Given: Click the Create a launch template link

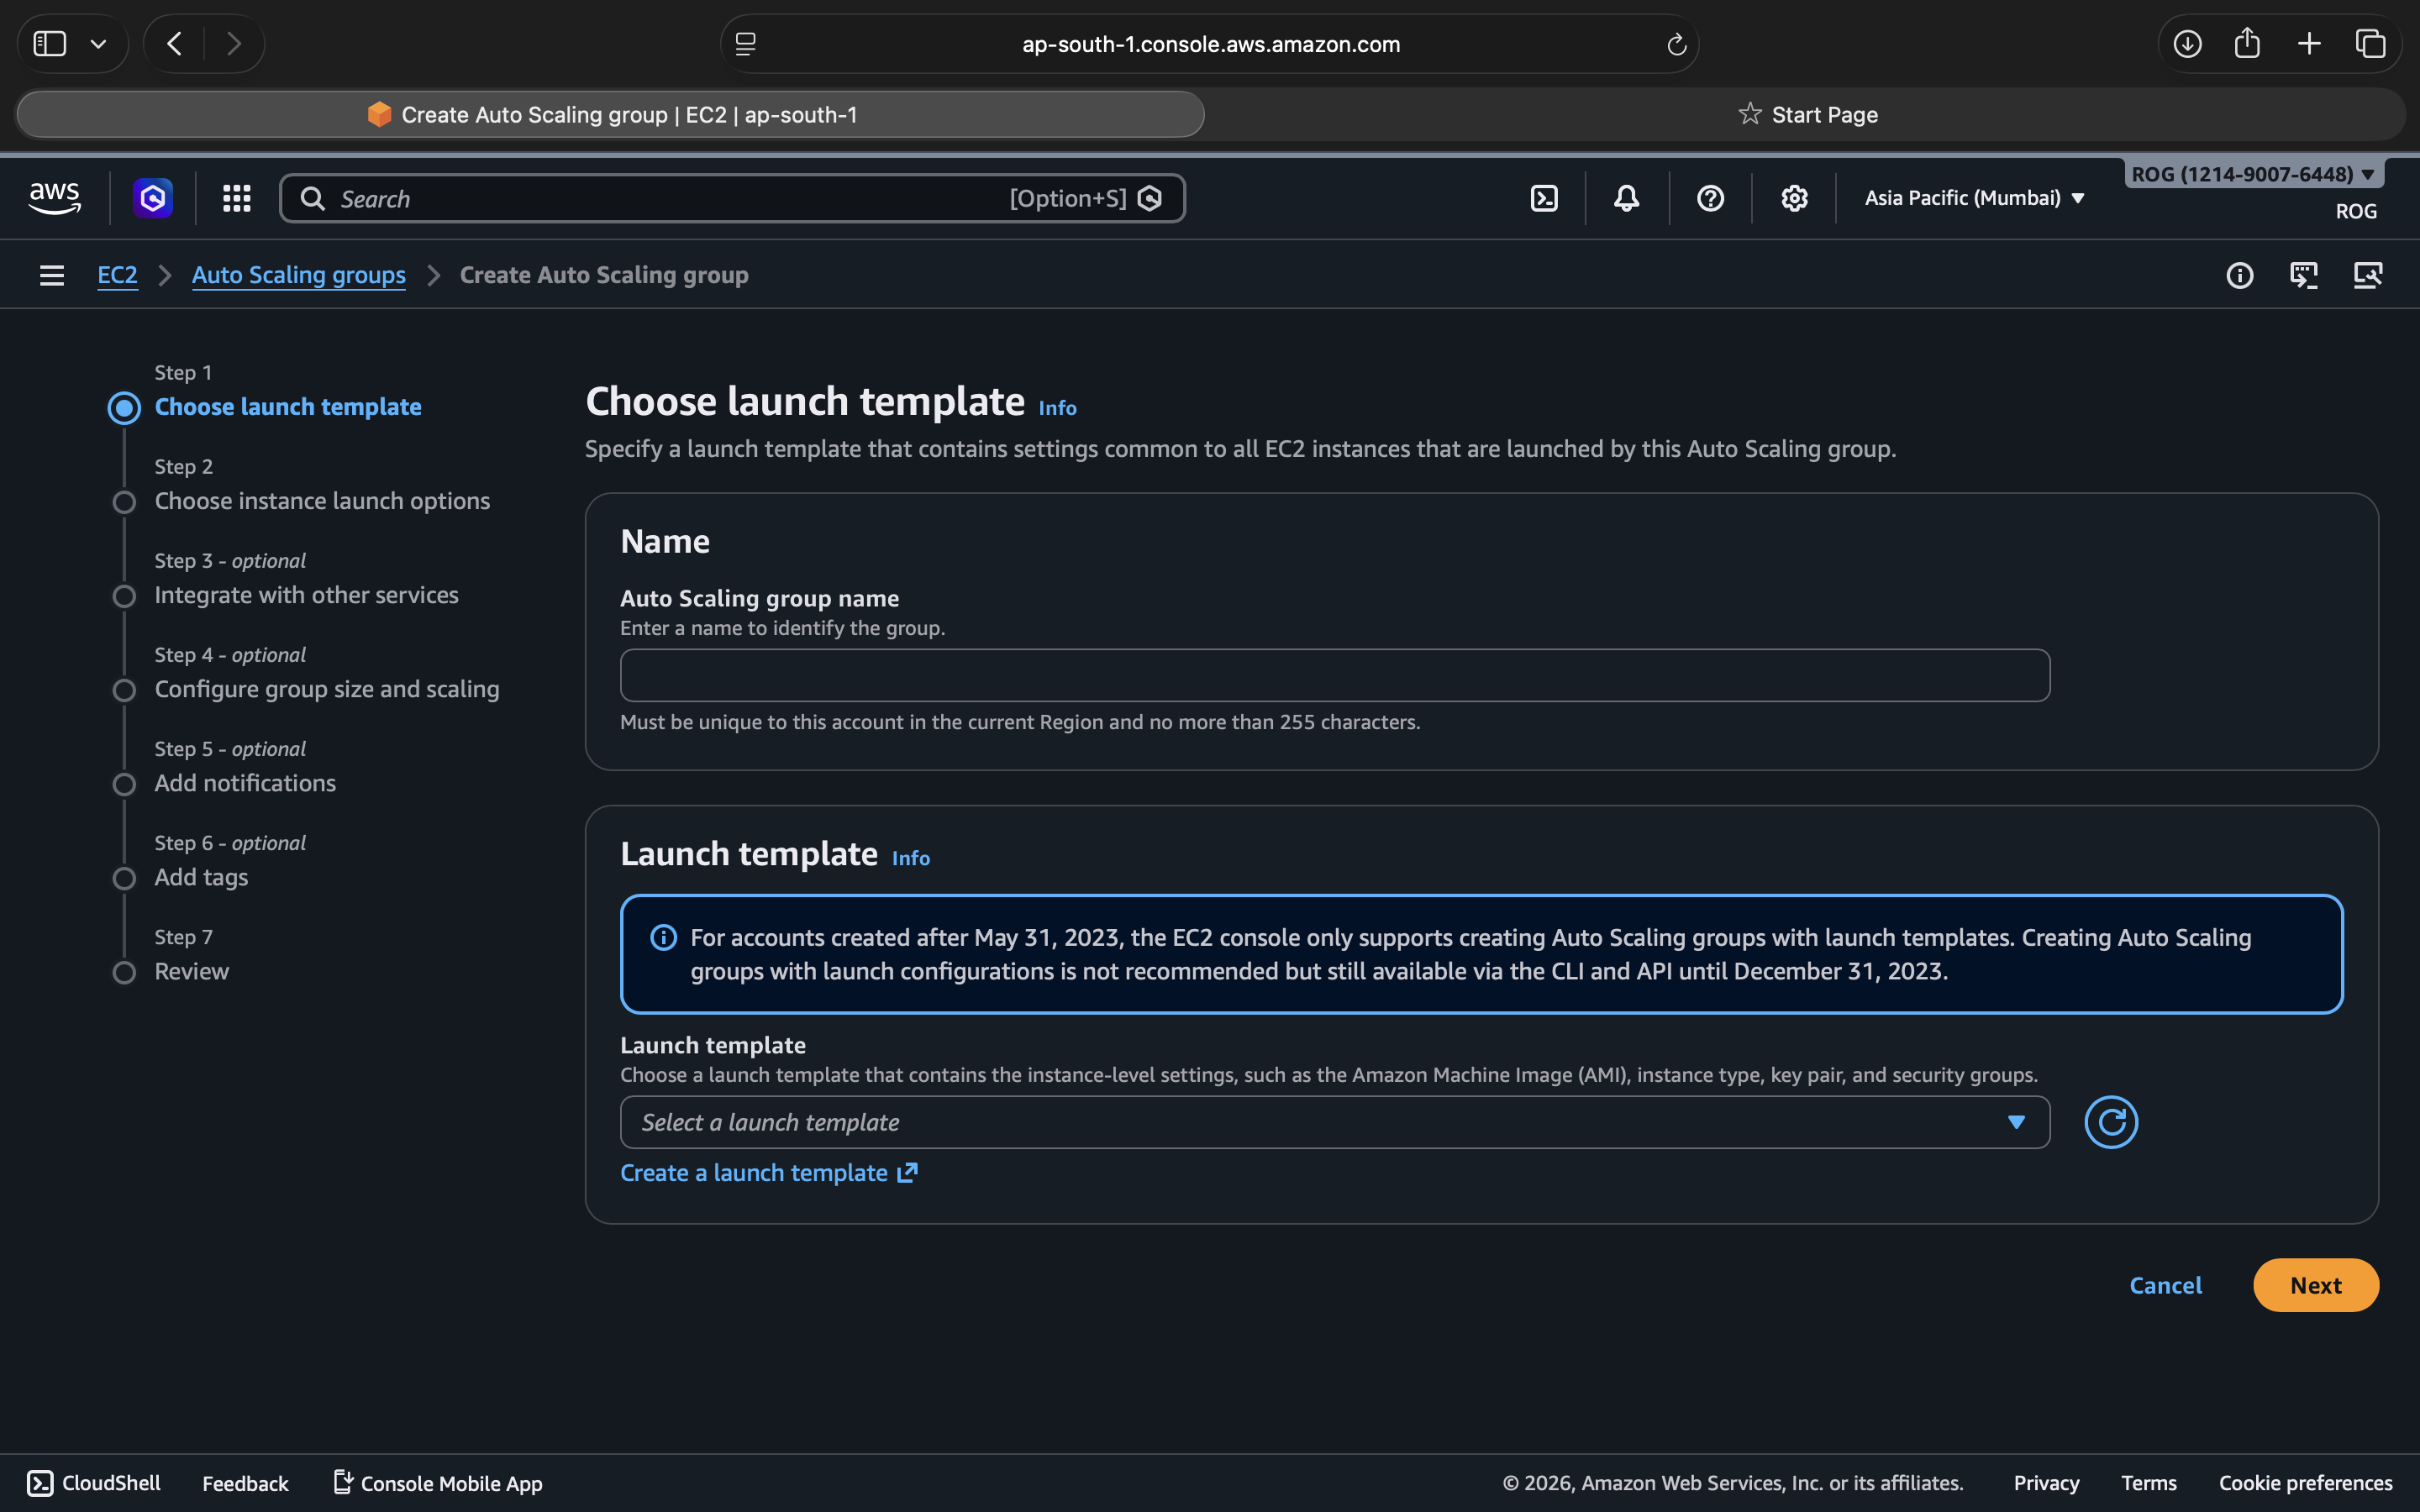Looking at the screenshot, I should click(768, 1173).
